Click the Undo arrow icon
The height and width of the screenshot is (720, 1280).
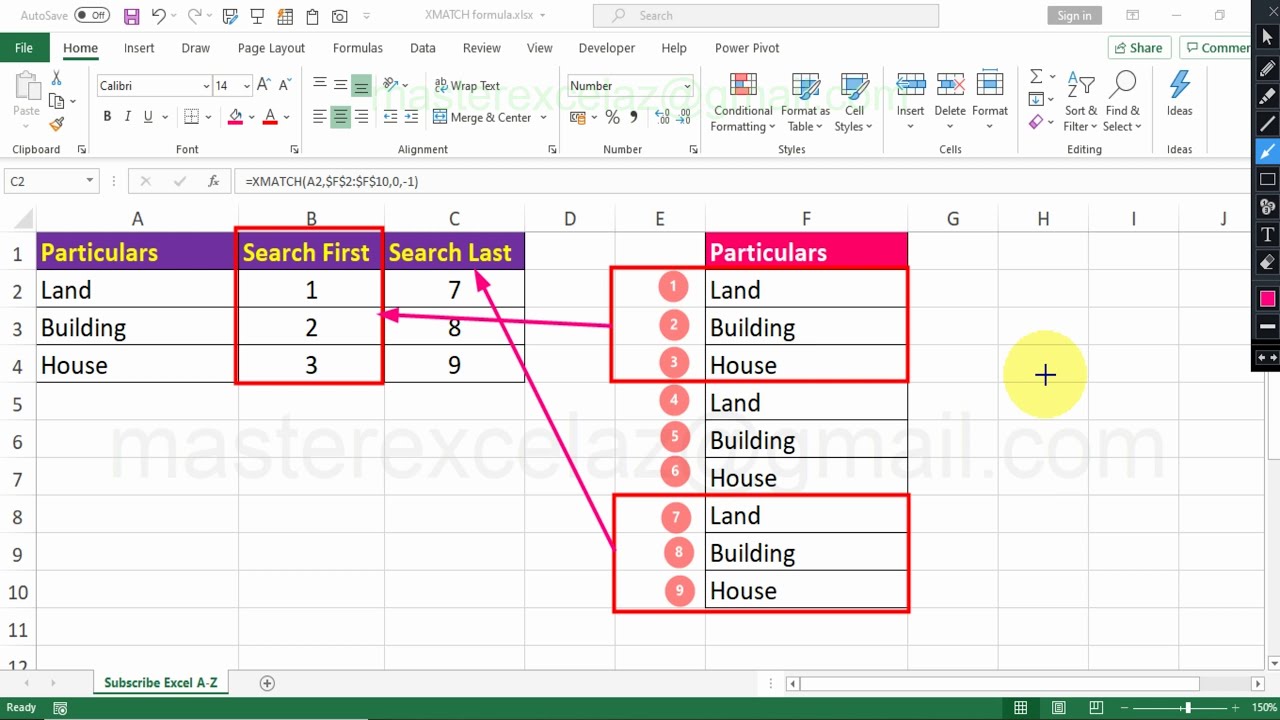click(x=159, y=16)
